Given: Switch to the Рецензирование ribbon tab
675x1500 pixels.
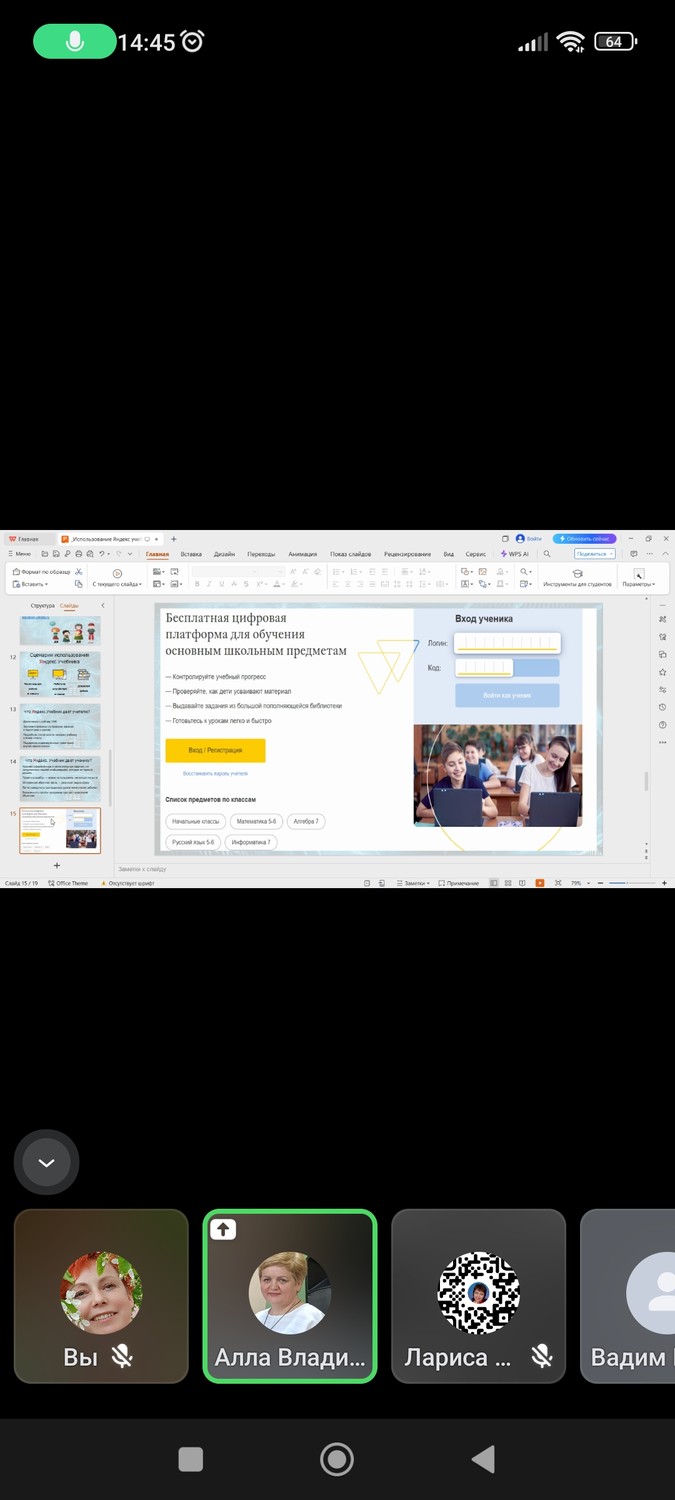Looking at the screenshot, I should coord(407,554).
